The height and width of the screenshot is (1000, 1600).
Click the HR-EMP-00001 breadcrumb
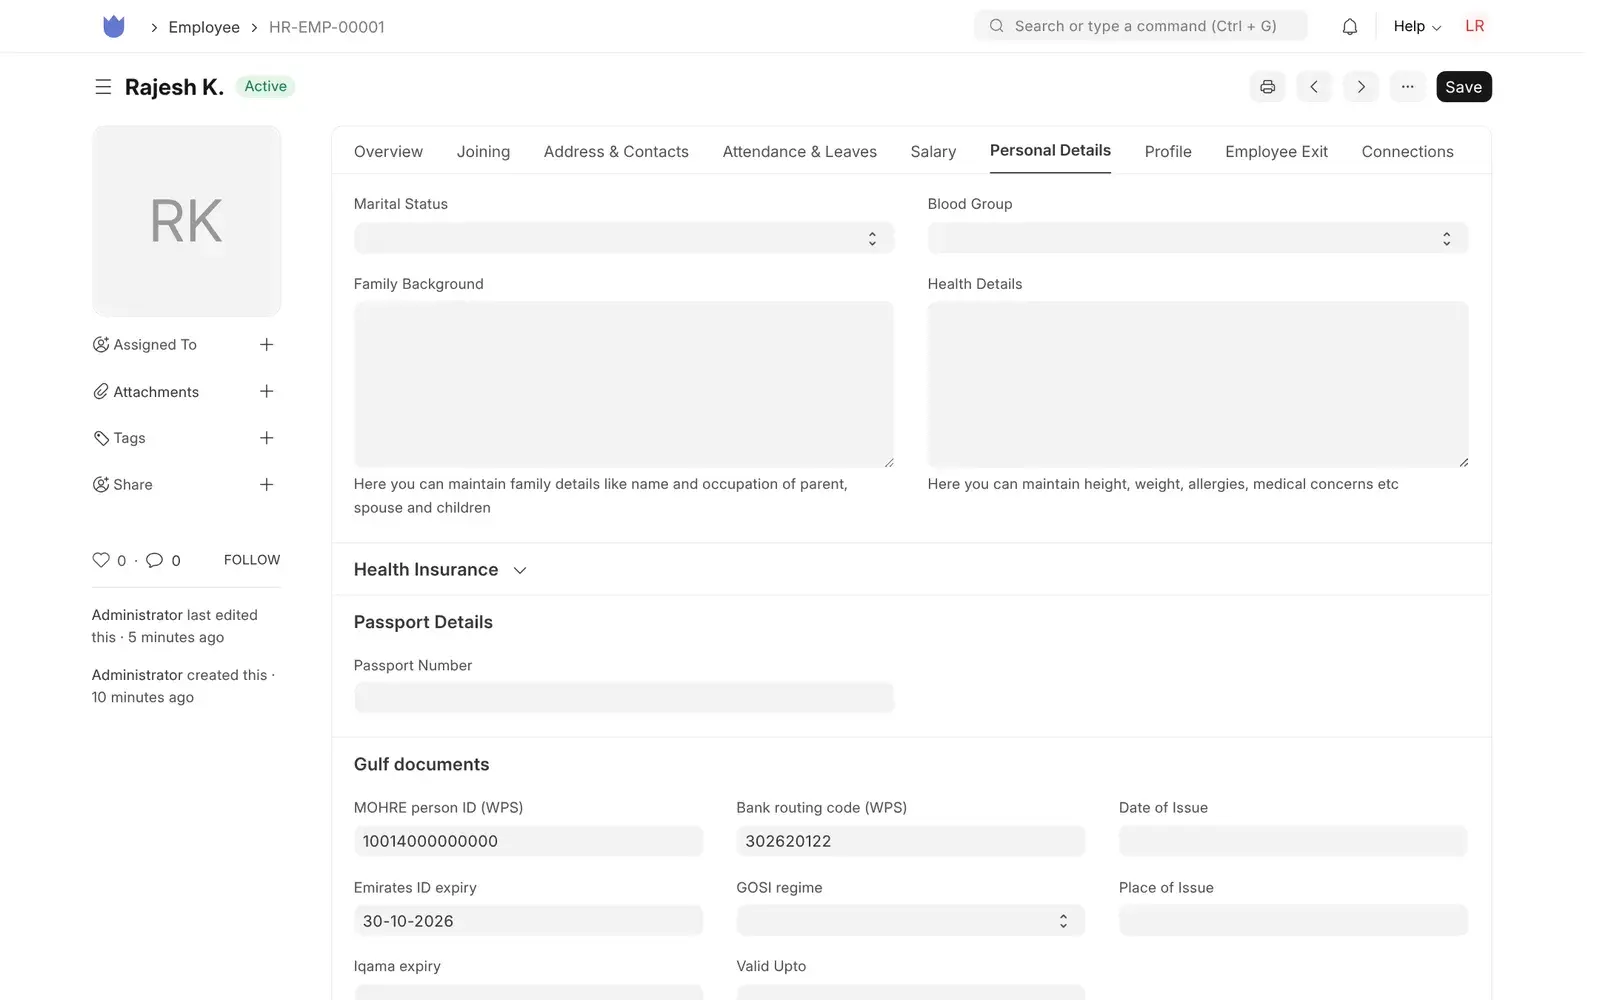point(327,27)
